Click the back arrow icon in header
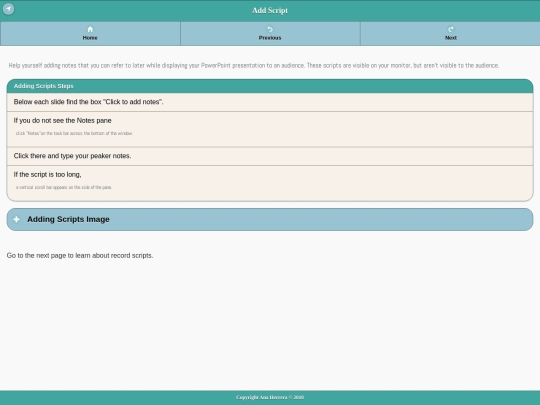Image resolution: width=540 pixels, height=405 pixels. pos(9,9)
